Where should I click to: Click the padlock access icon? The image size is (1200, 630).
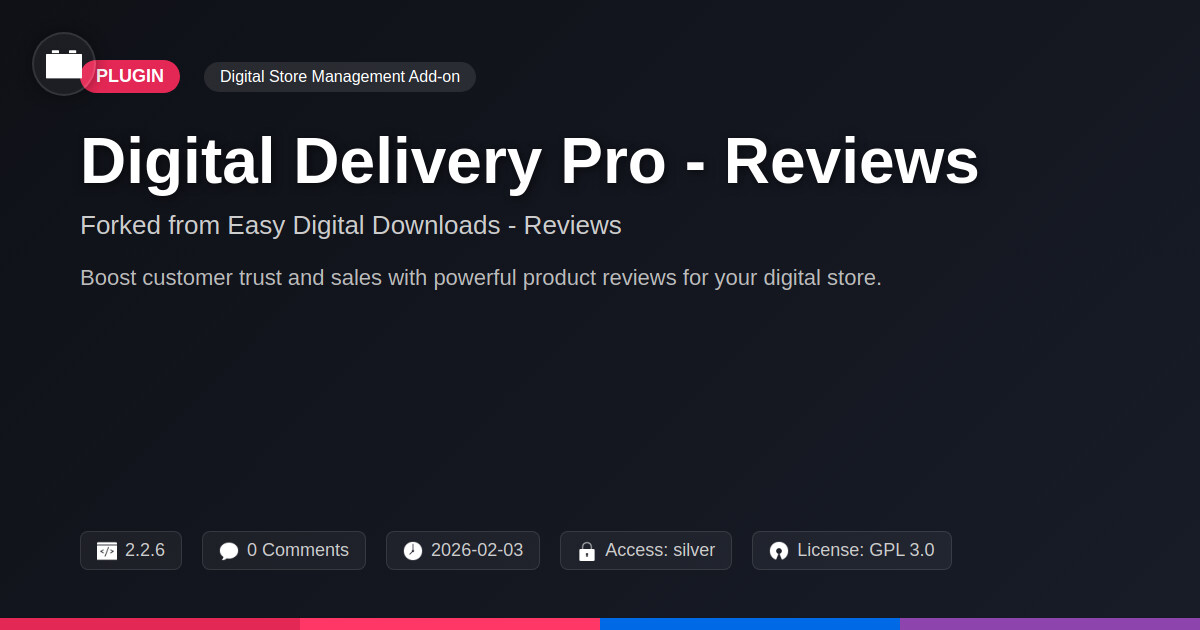[587, 551]
